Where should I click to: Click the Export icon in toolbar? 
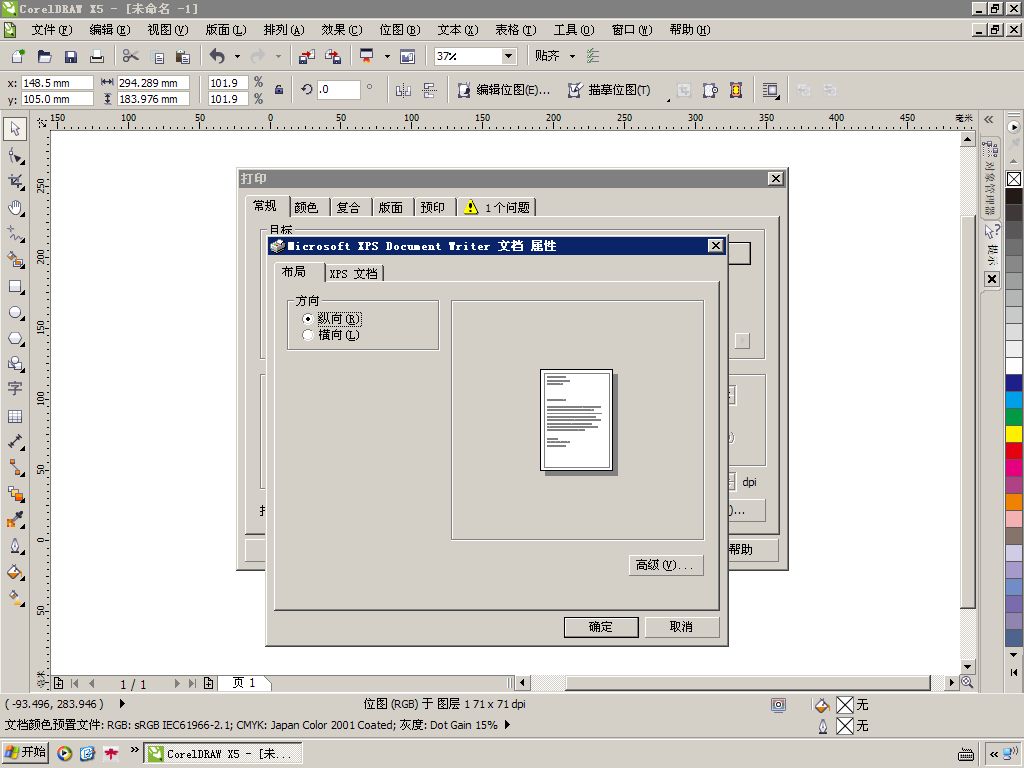point(333,56)
